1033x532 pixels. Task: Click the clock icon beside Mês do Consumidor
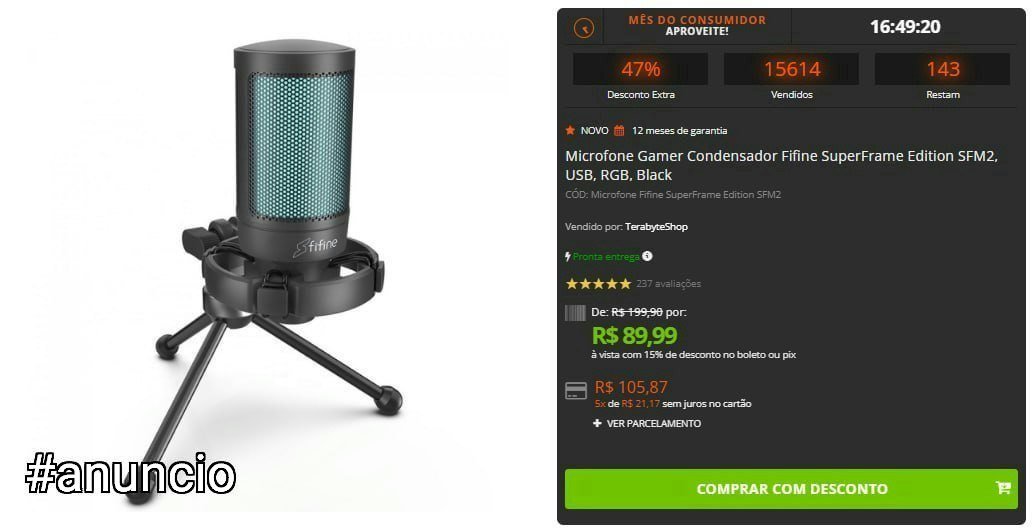[584, 28]
